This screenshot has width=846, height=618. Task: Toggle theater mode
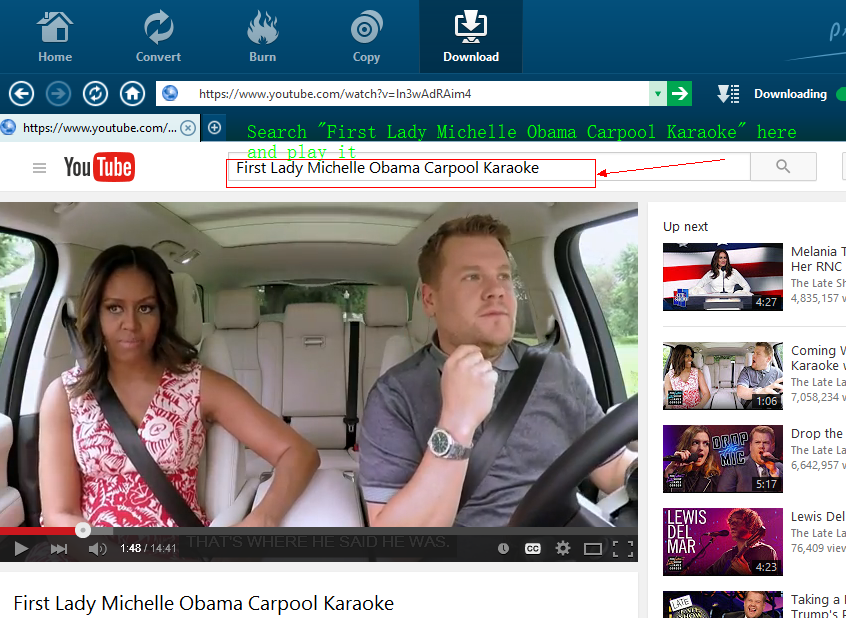coord(593,549)
